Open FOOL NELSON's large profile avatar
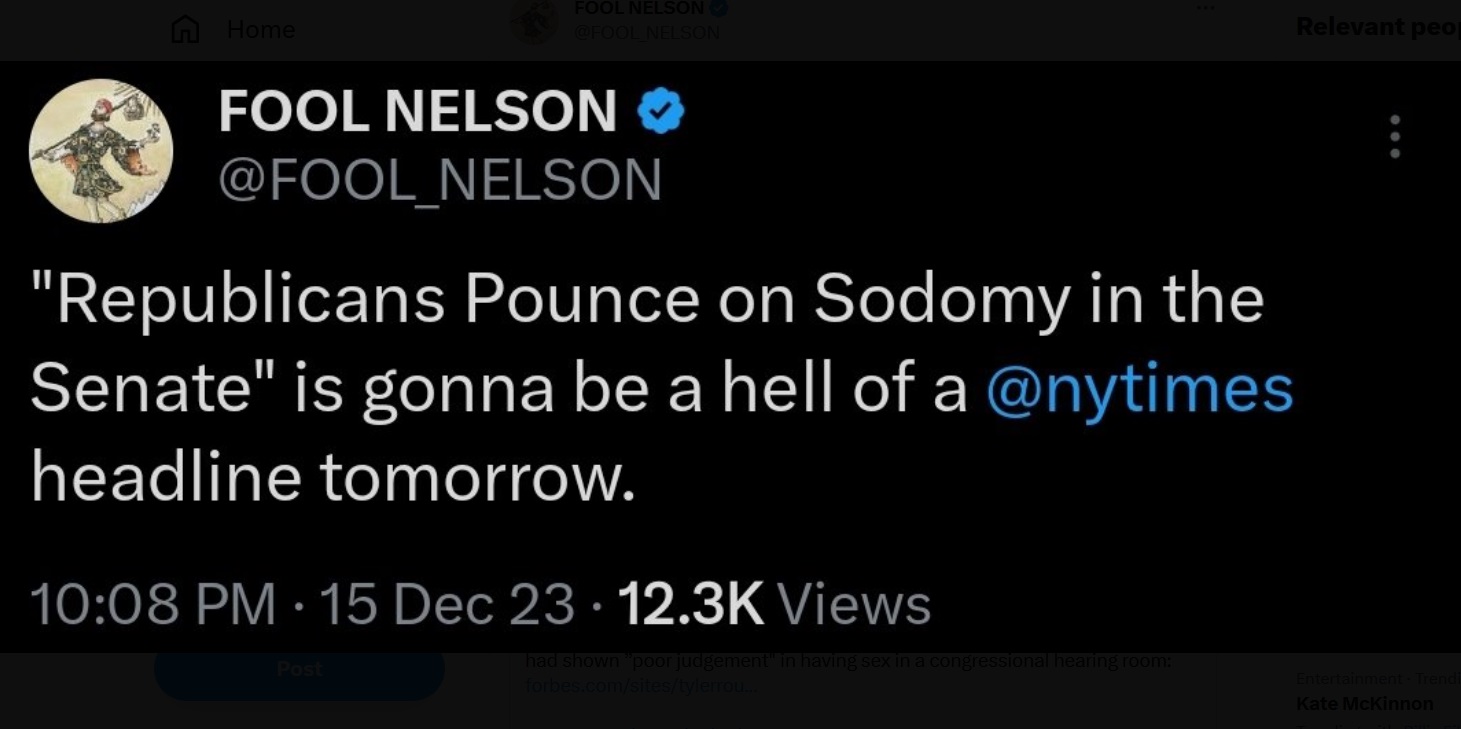The height and width of the screenshot is (729, 1461). 101,151
